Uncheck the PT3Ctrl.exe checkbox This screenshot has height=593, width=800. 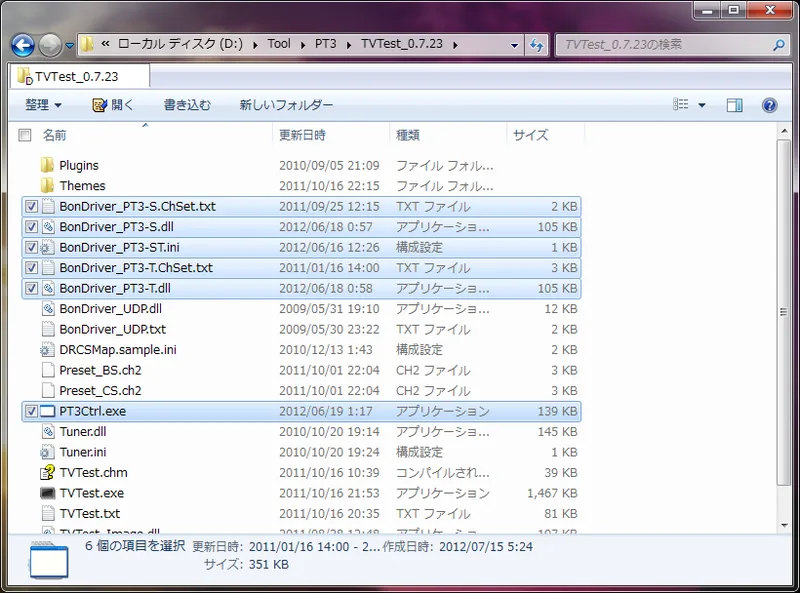32,411
